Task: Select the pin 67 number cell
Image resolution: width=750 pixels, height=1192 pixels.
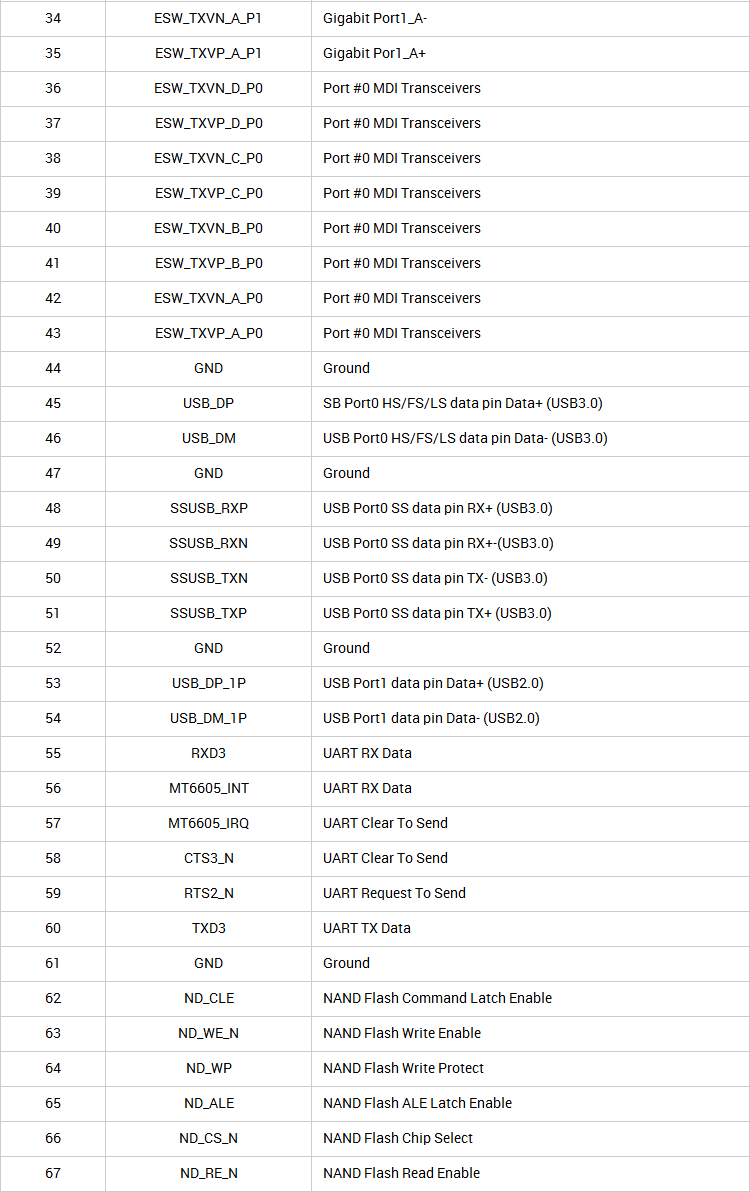Action: 52,1173
